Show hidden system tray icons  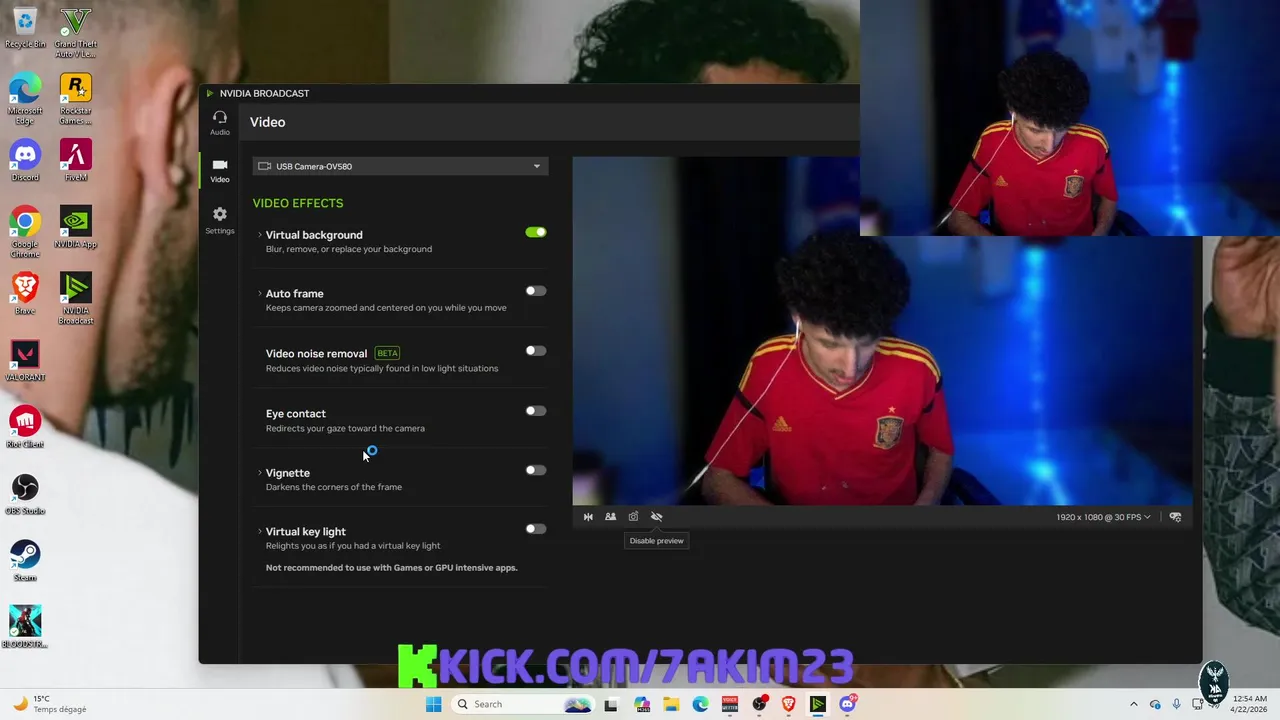pos(1133,704)
